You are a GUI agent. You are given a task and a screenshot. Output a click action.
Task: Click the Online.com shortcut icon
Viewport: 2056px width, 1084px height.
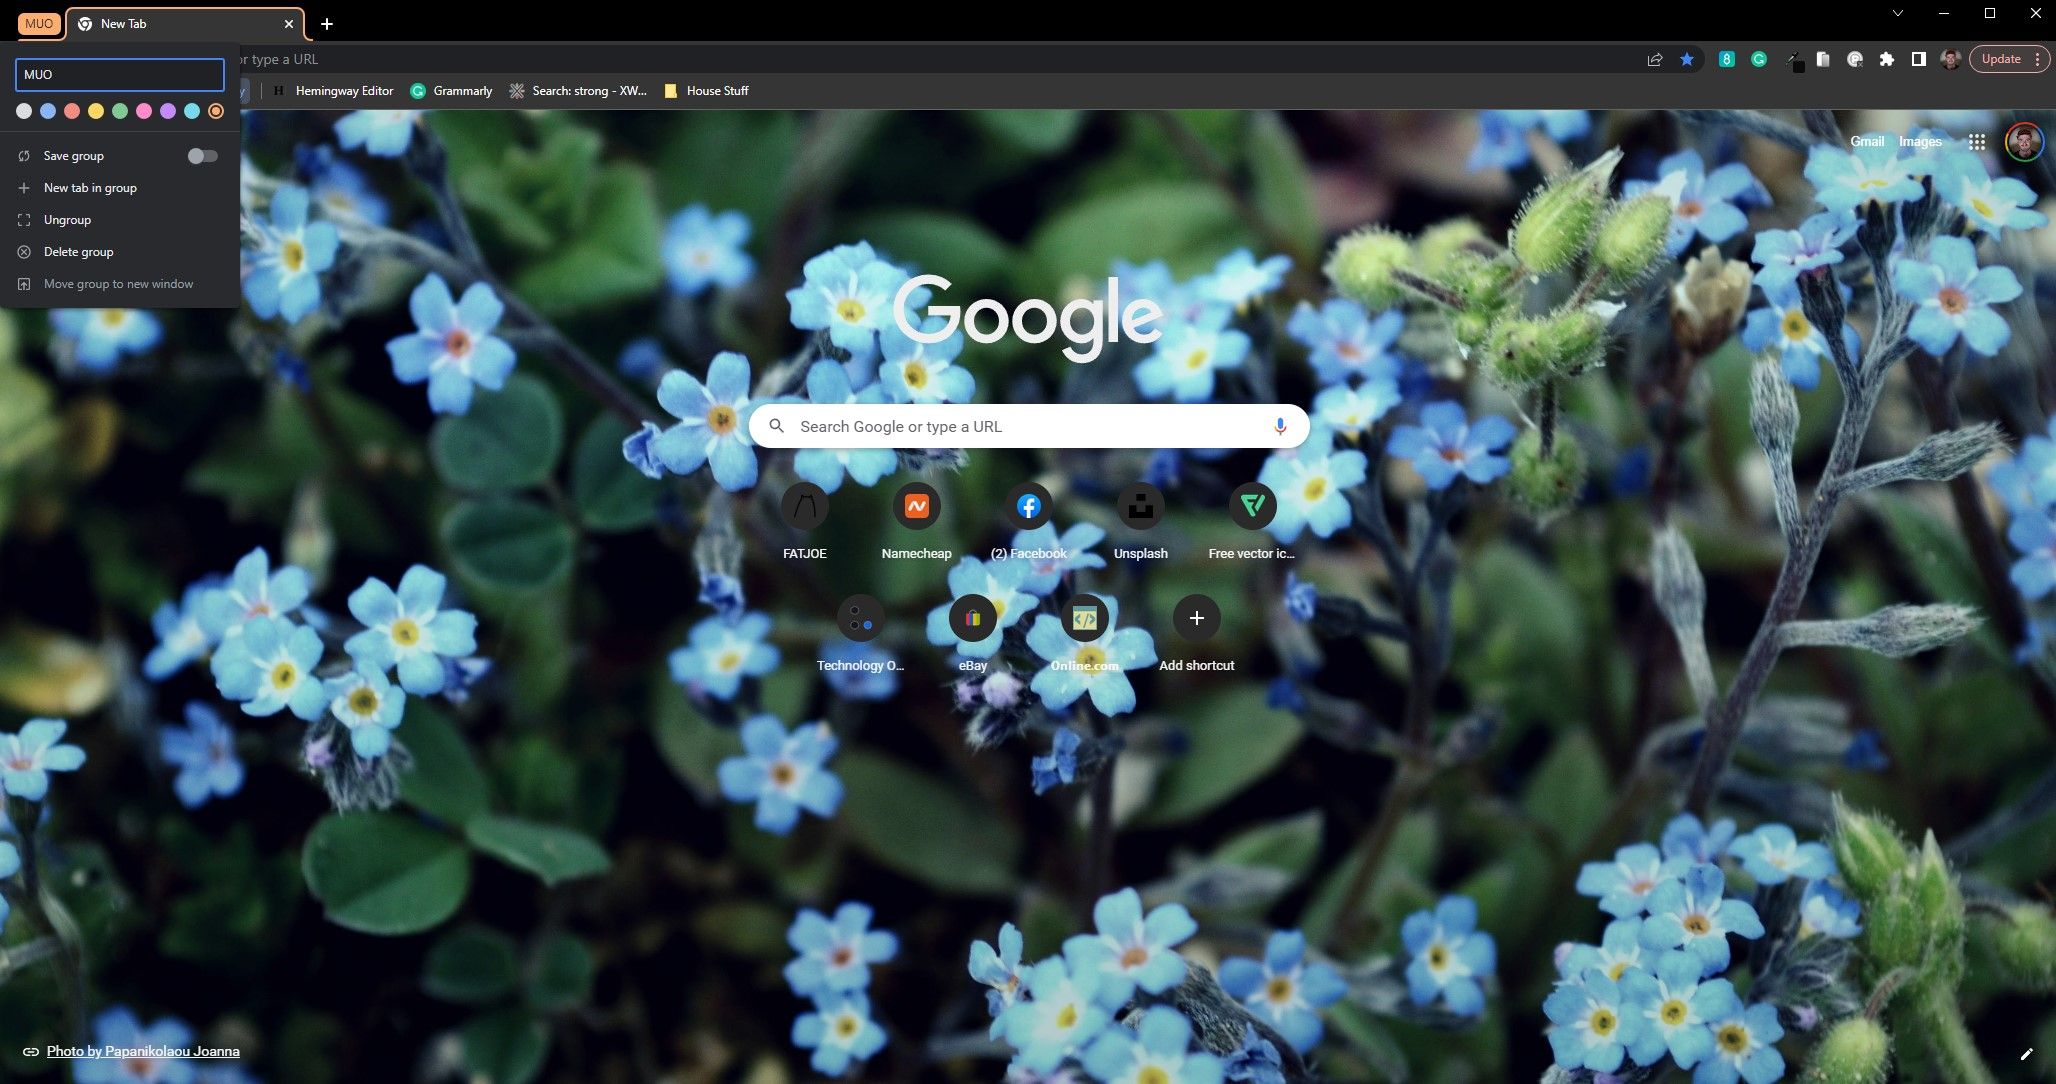(x=1084, y=619)
